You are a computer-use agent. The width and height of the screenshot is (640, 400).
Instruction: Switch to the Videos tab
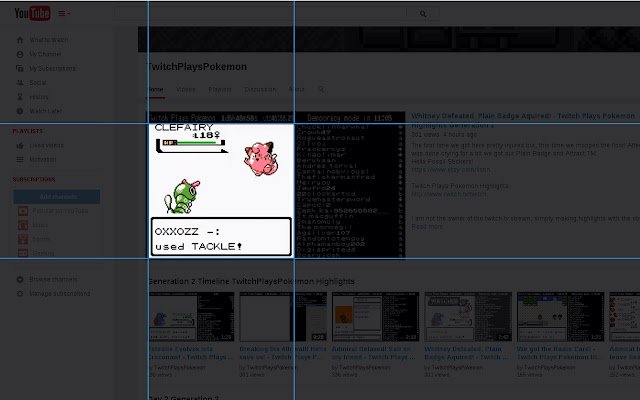coord(186,89)
